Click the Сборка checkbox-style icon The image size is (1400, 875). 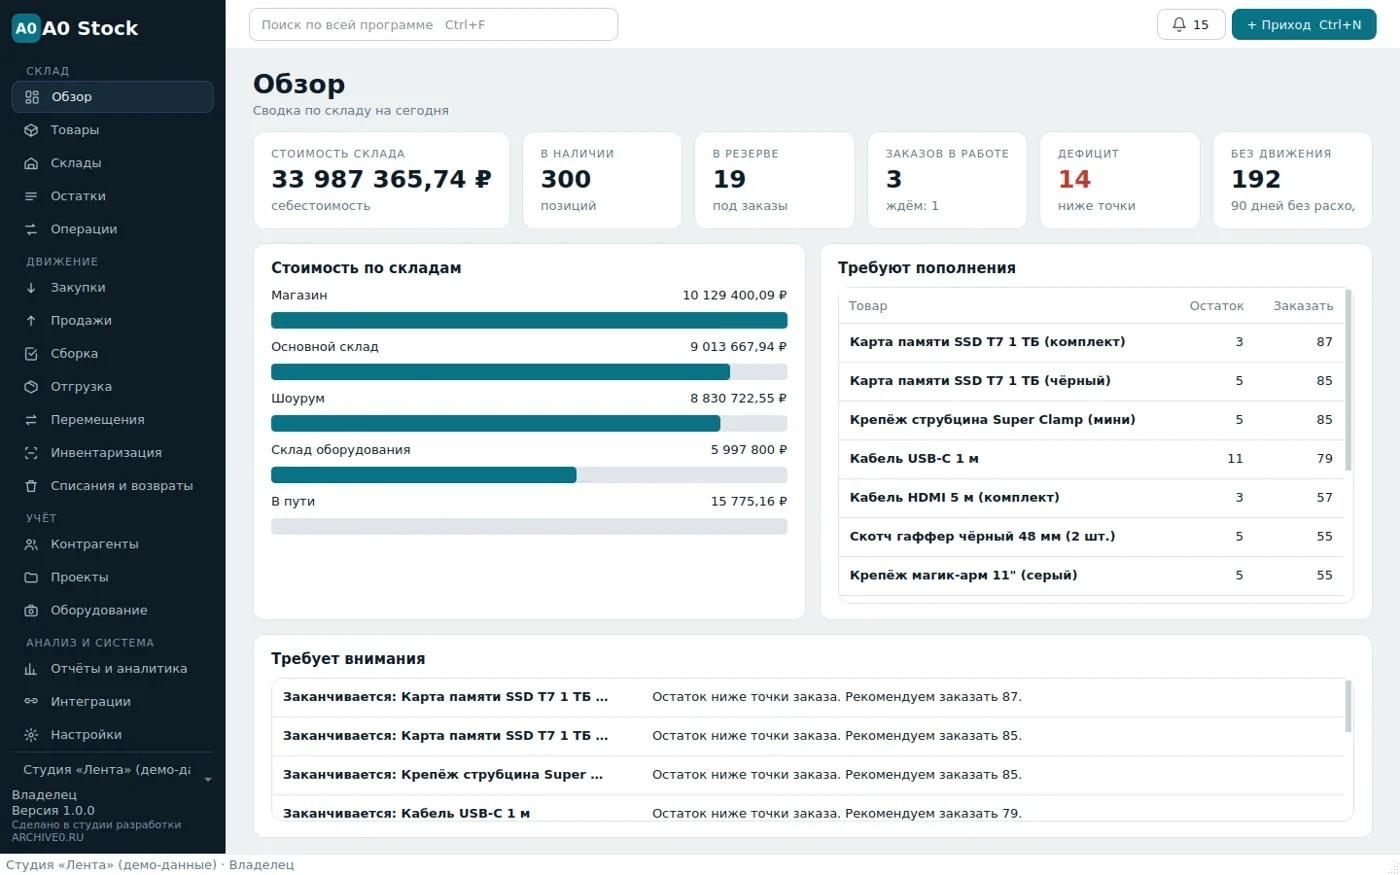click(x=31, y=353)
